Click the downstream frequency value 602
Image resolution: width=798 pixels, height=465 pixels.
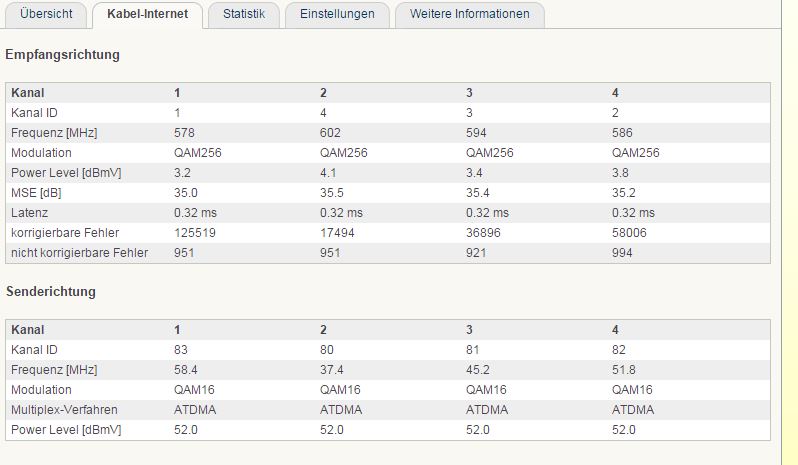[x=330, y=133]
